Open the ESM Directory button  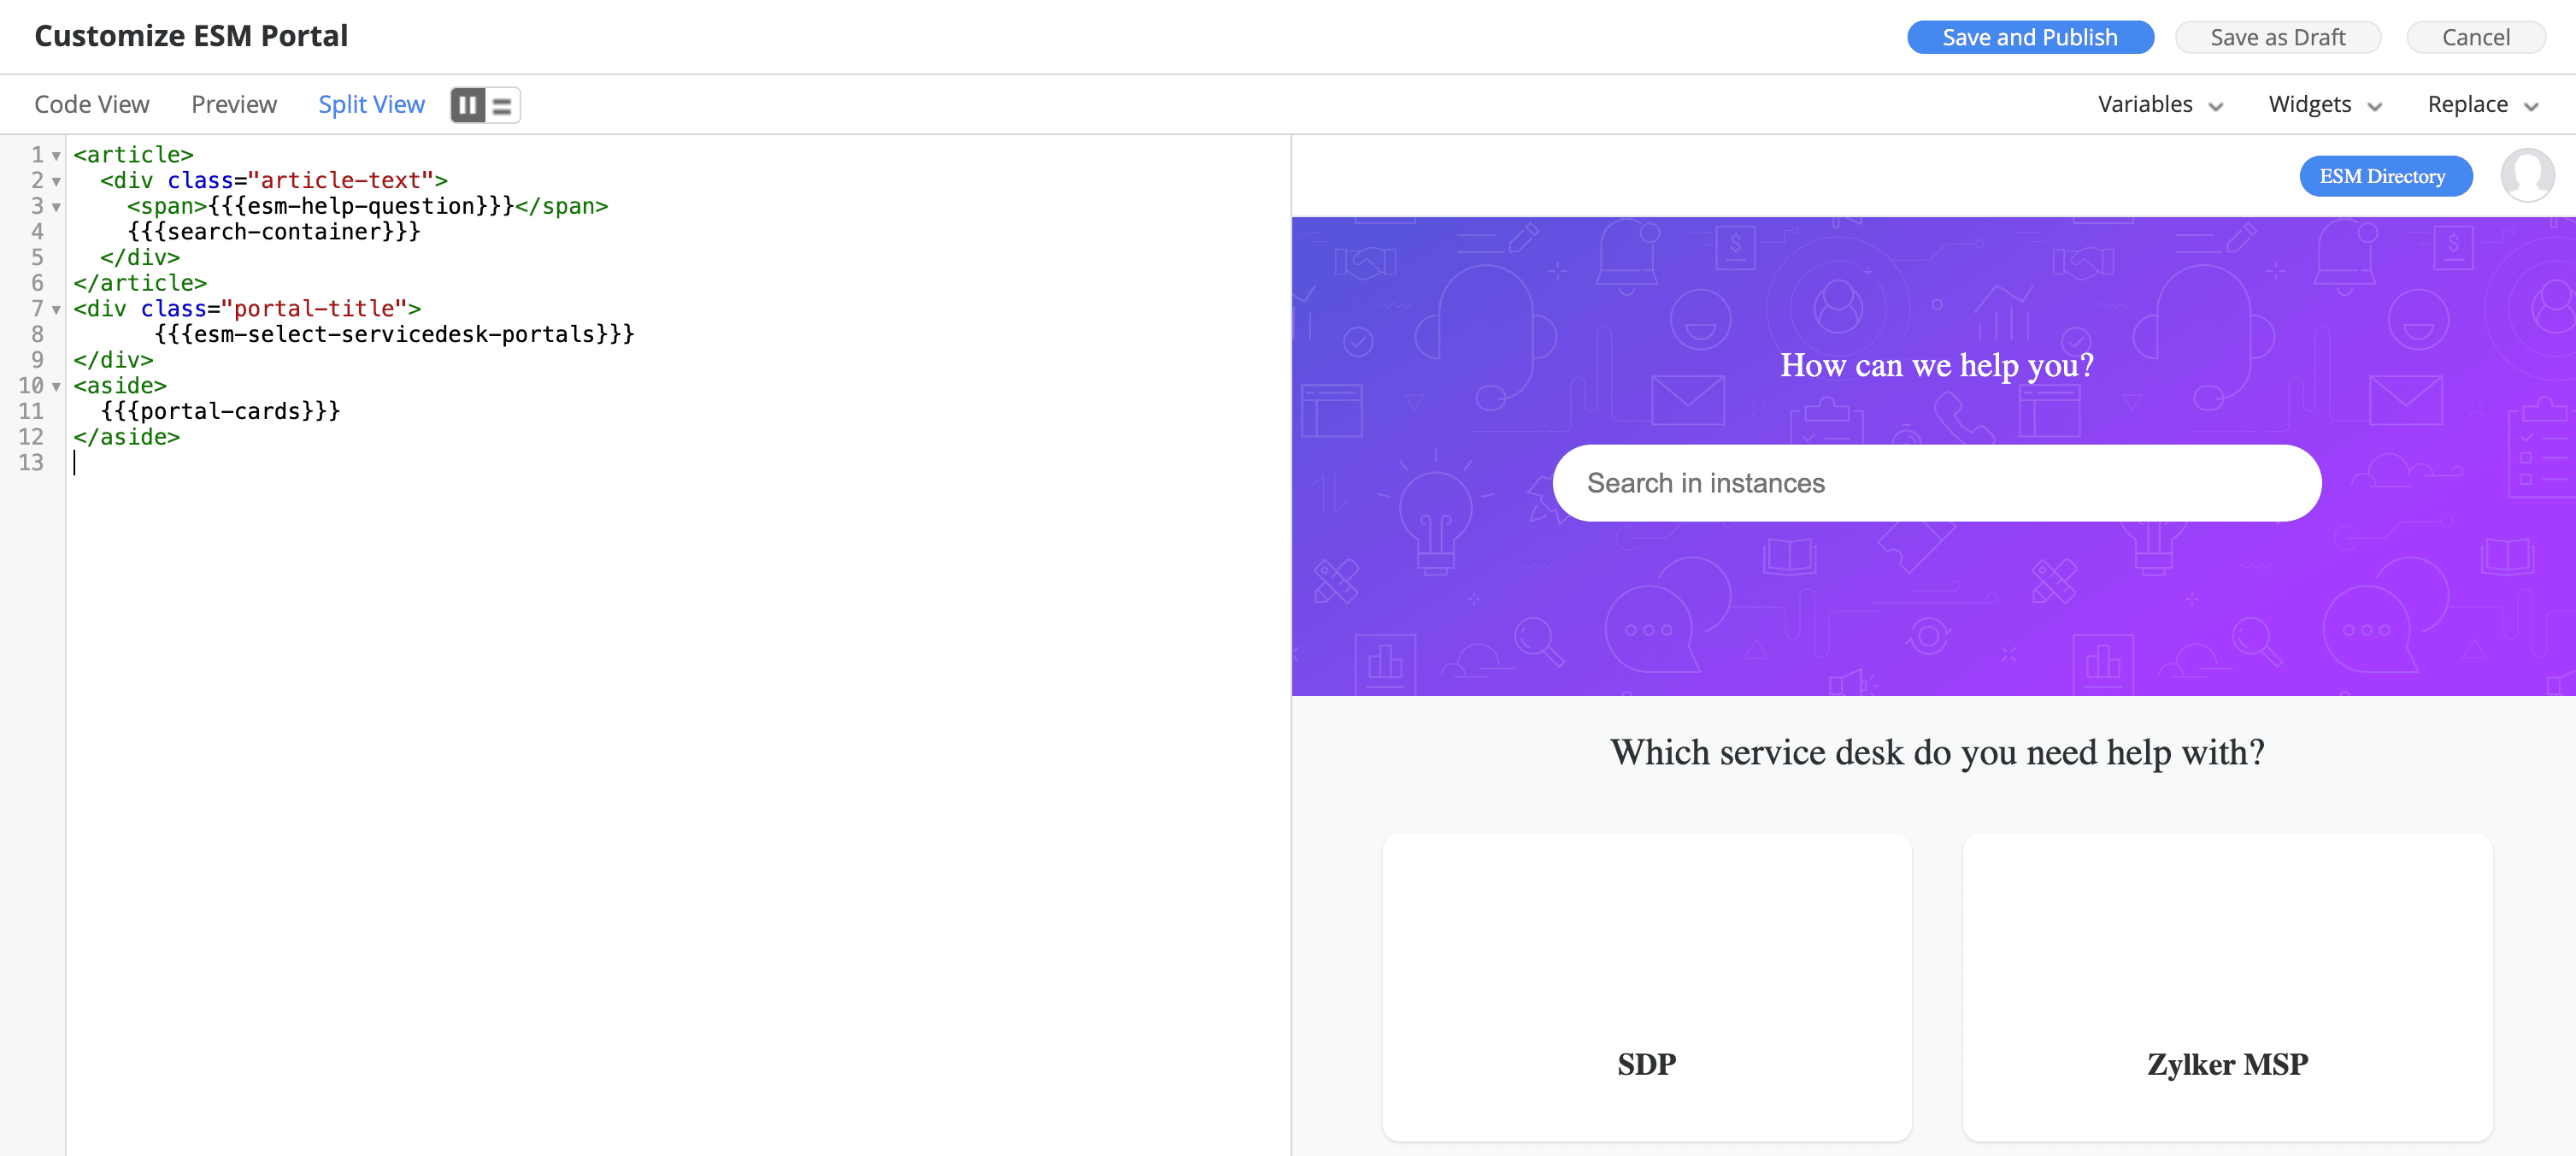coord(2385,177)
